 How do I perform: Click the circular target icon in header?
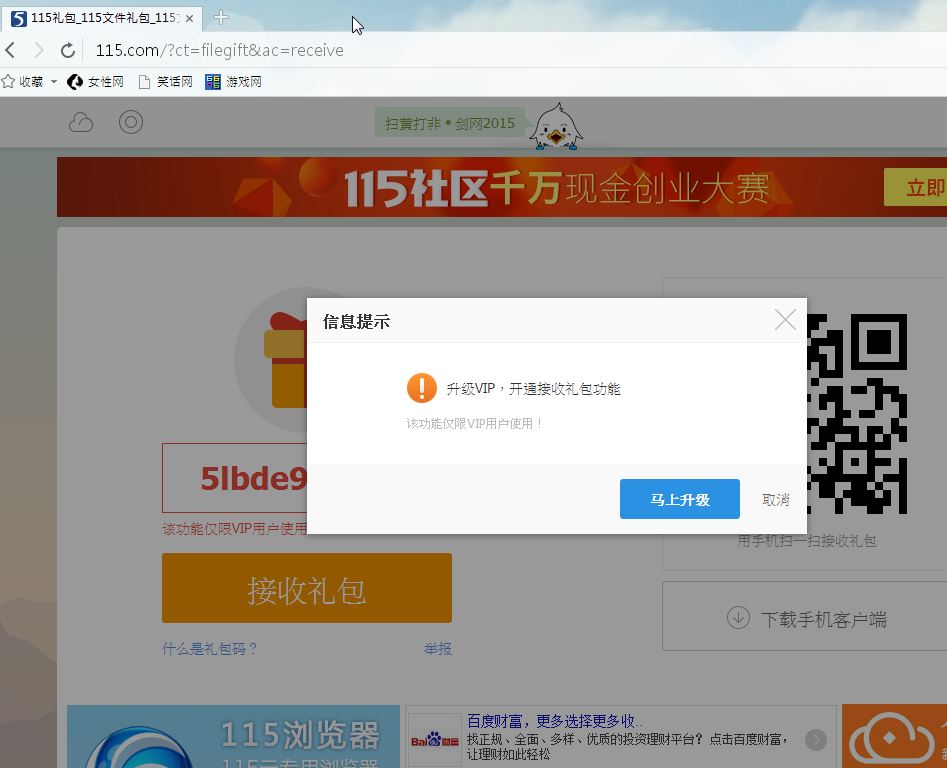tap(131, 122)
